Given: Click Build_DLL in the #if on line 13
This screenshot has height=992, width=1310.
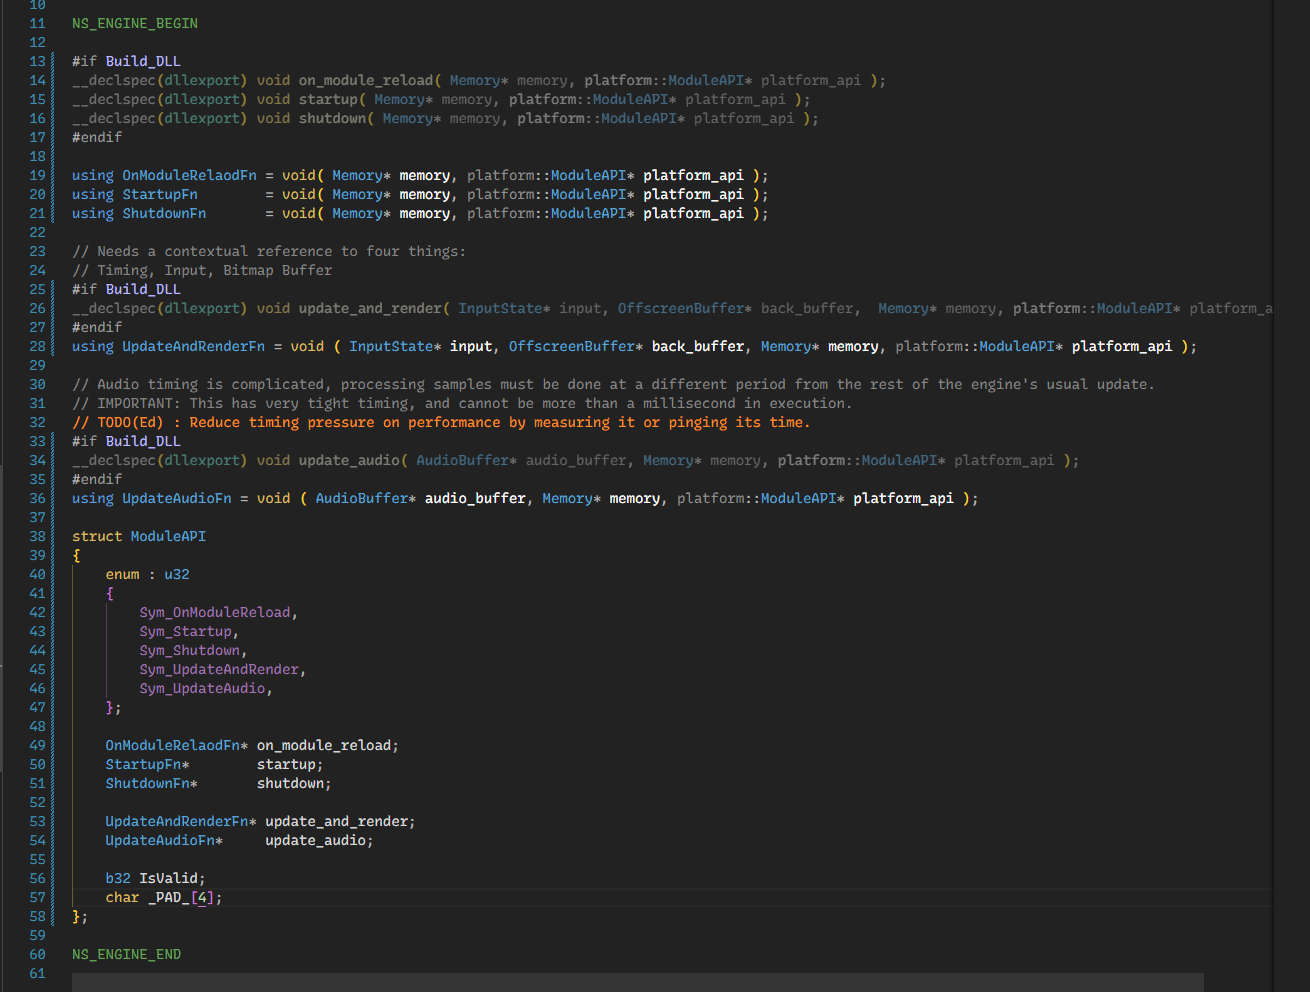Looking at the screenshot, I should 143,61.
